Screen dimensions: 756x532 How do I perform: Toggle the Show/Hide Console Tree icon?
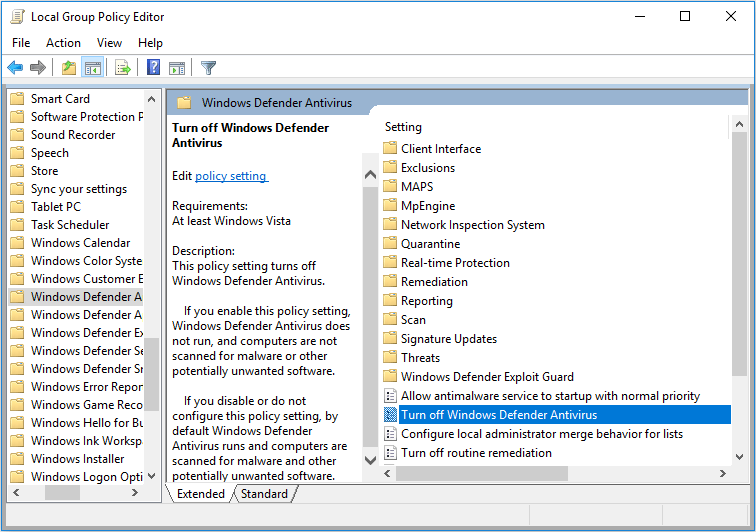point(93,68)
